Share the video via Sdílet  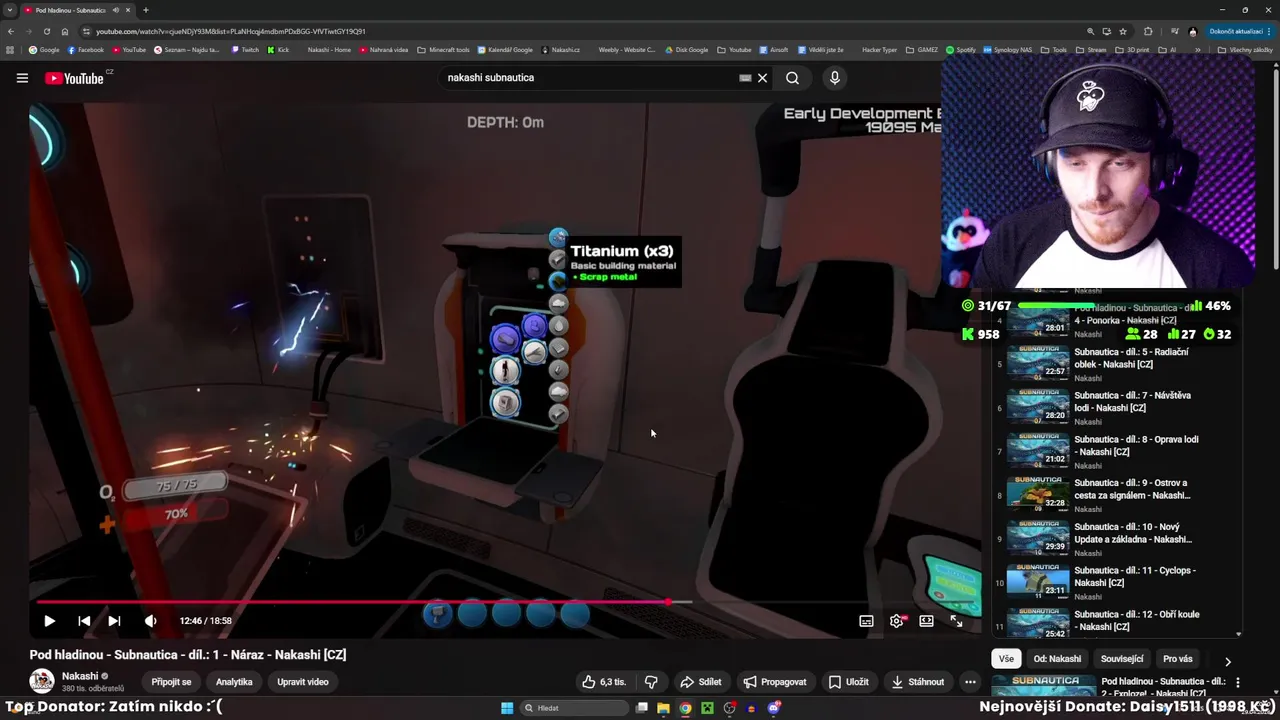(x=701, y=682)
